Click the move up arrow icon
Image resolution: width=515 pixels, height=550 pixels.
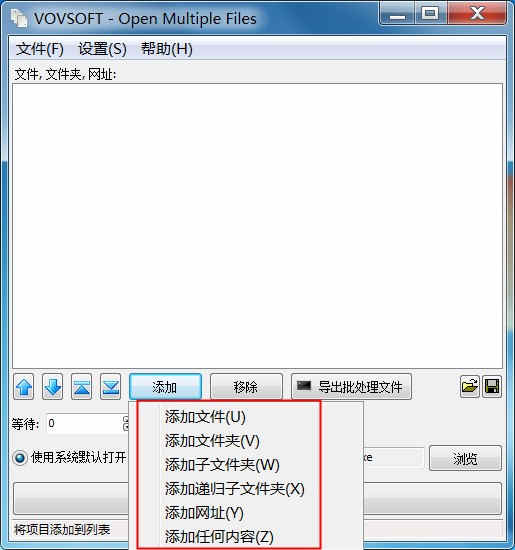24,387
